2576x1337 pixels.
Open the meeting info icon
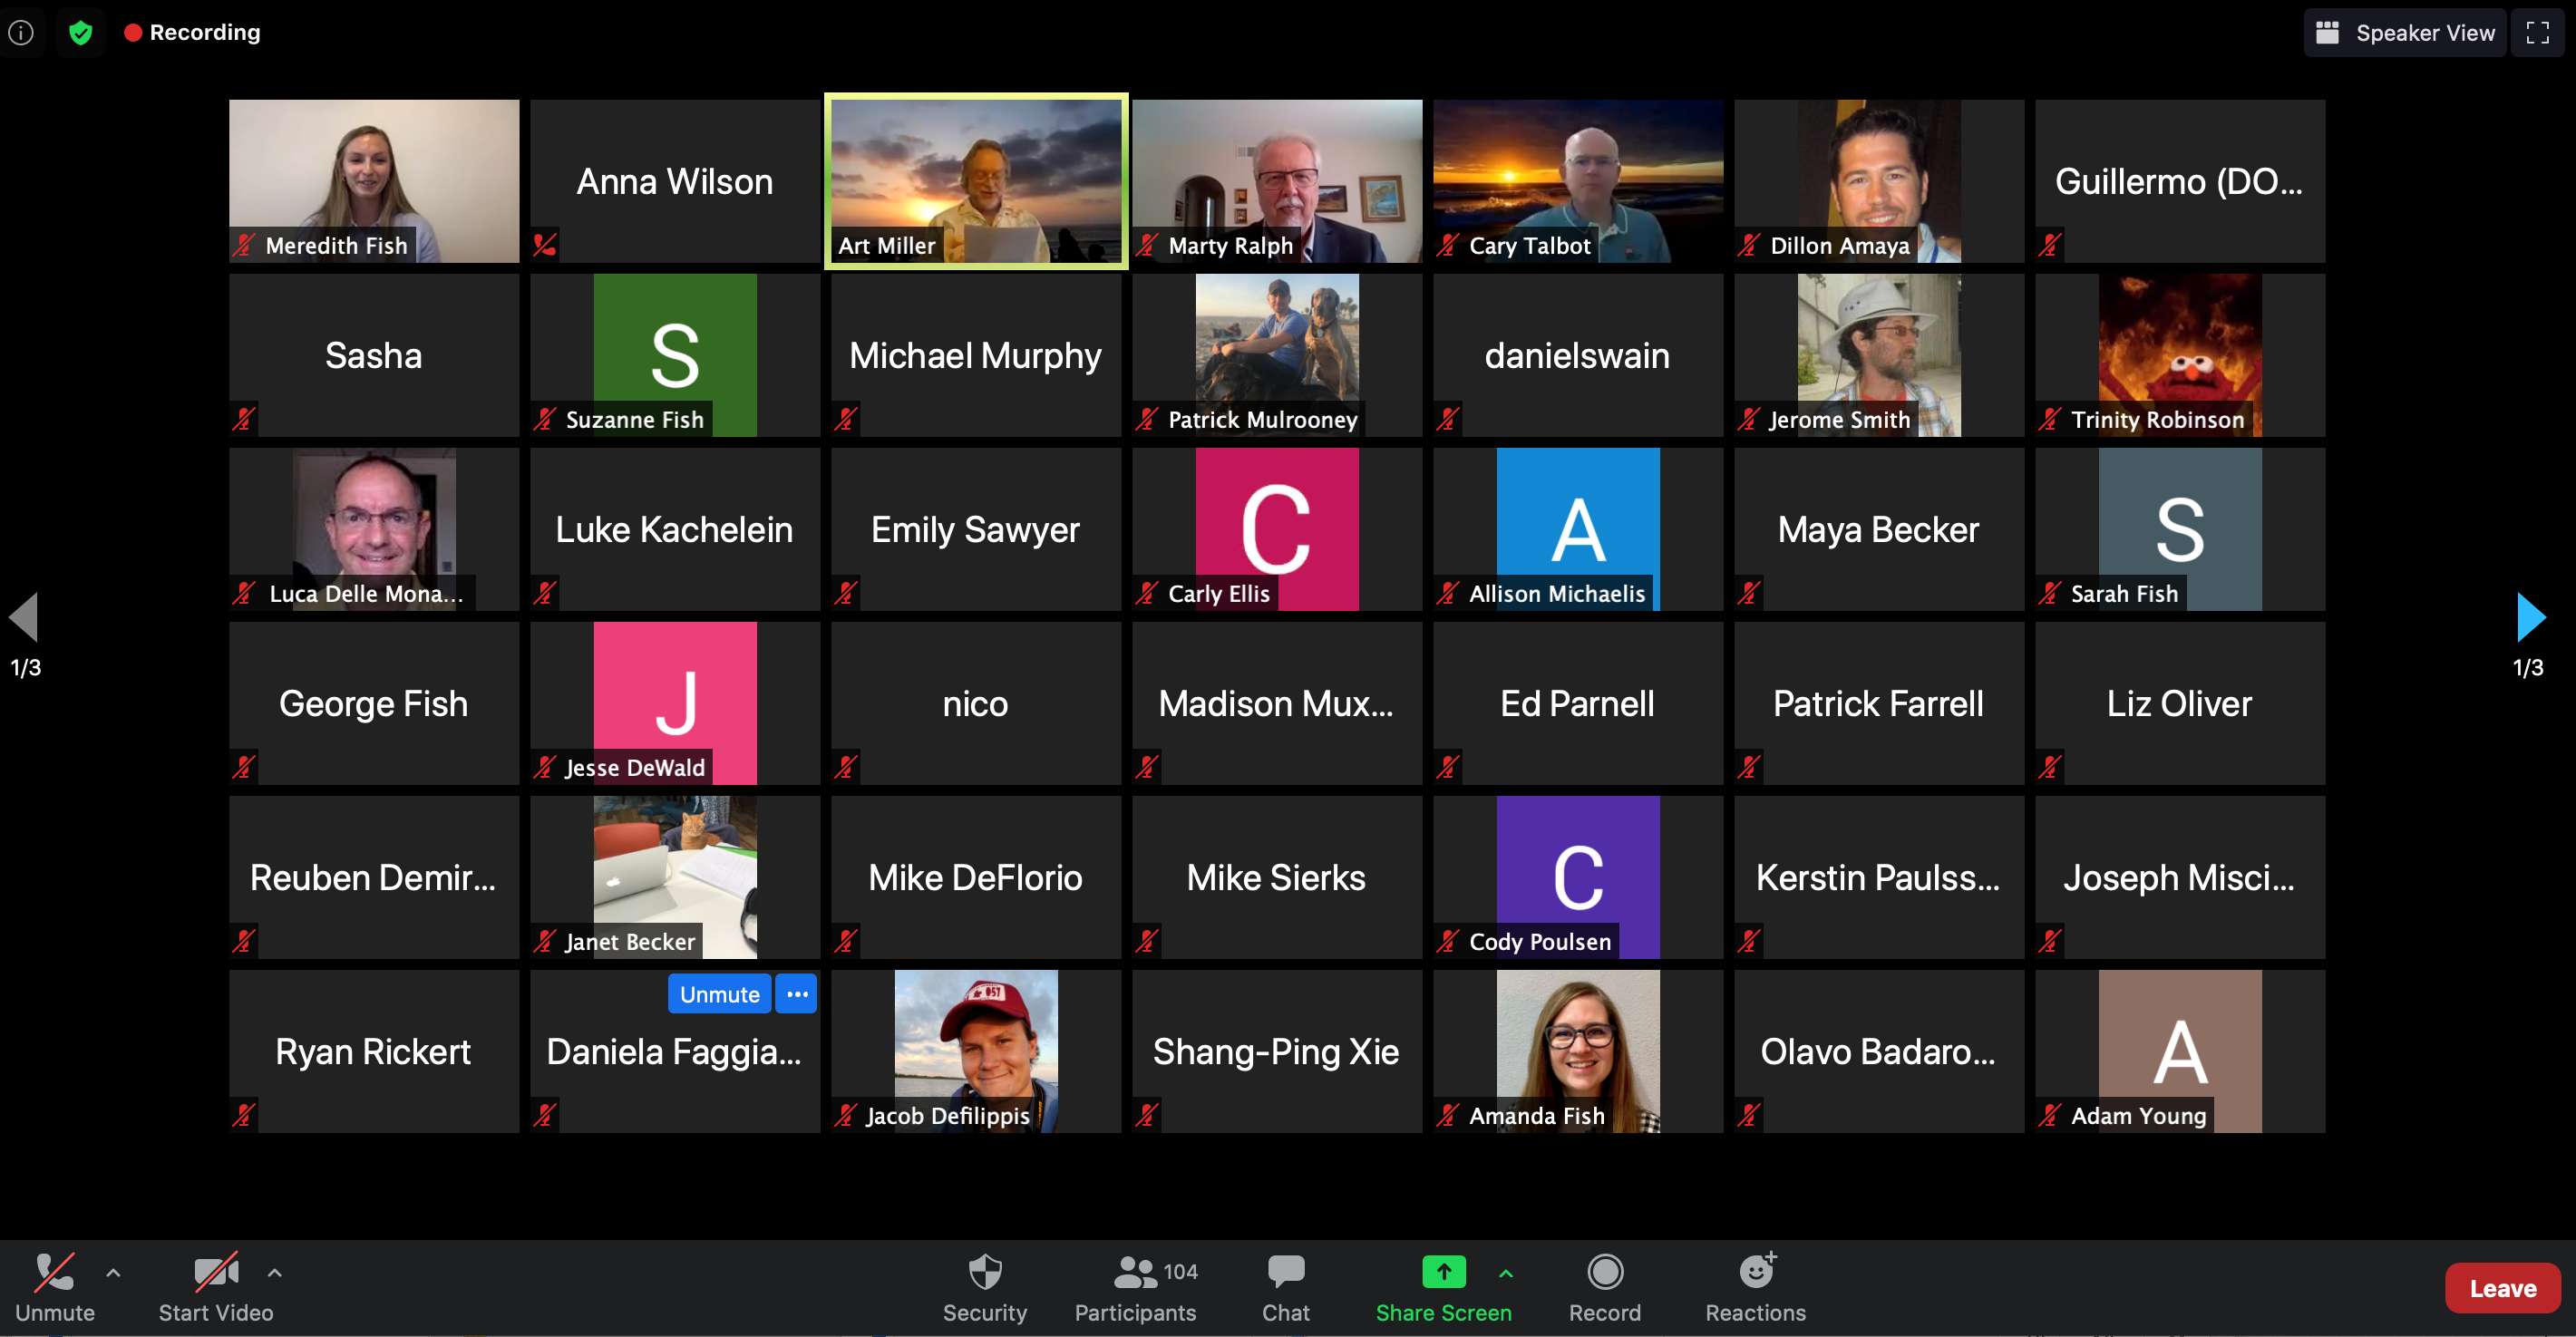pyautogui.click(x=21, y=32)
